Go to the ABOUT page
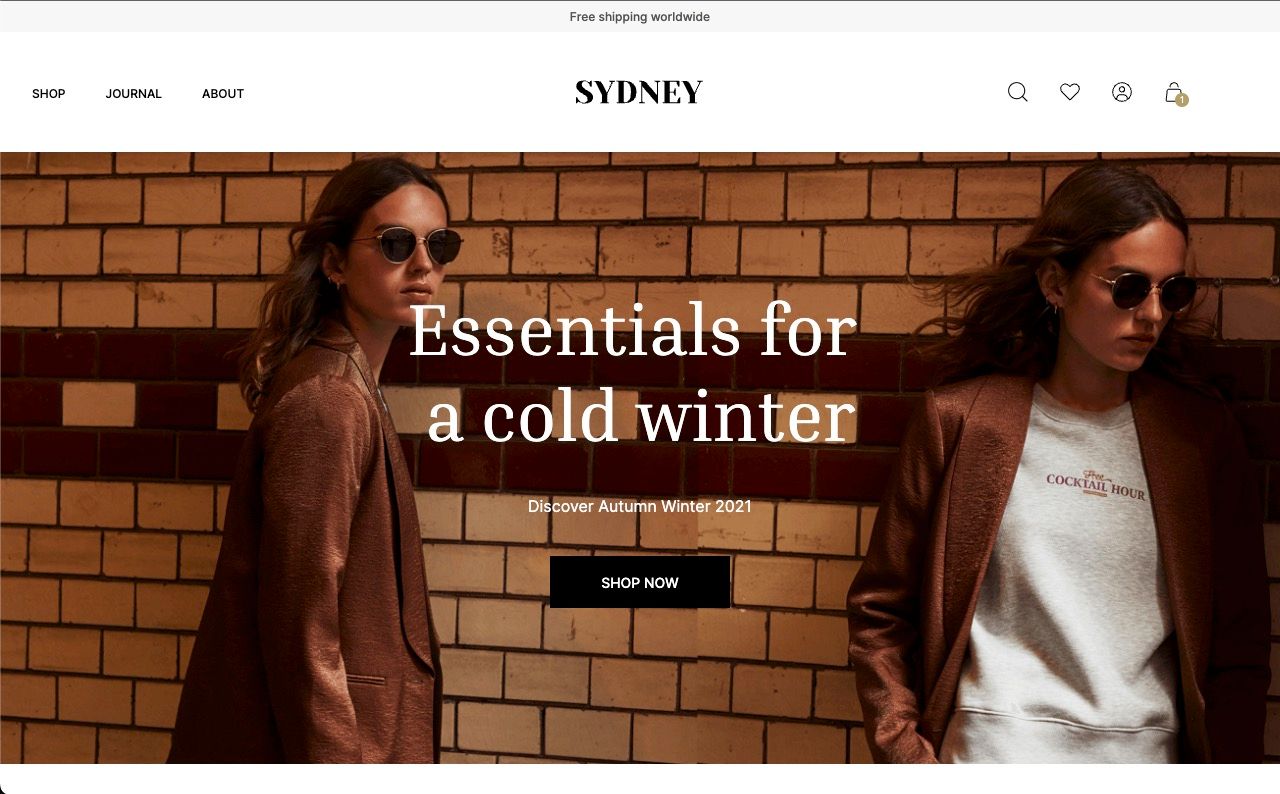The height and width of the screenshot is (794, 1280). point(223,93)
